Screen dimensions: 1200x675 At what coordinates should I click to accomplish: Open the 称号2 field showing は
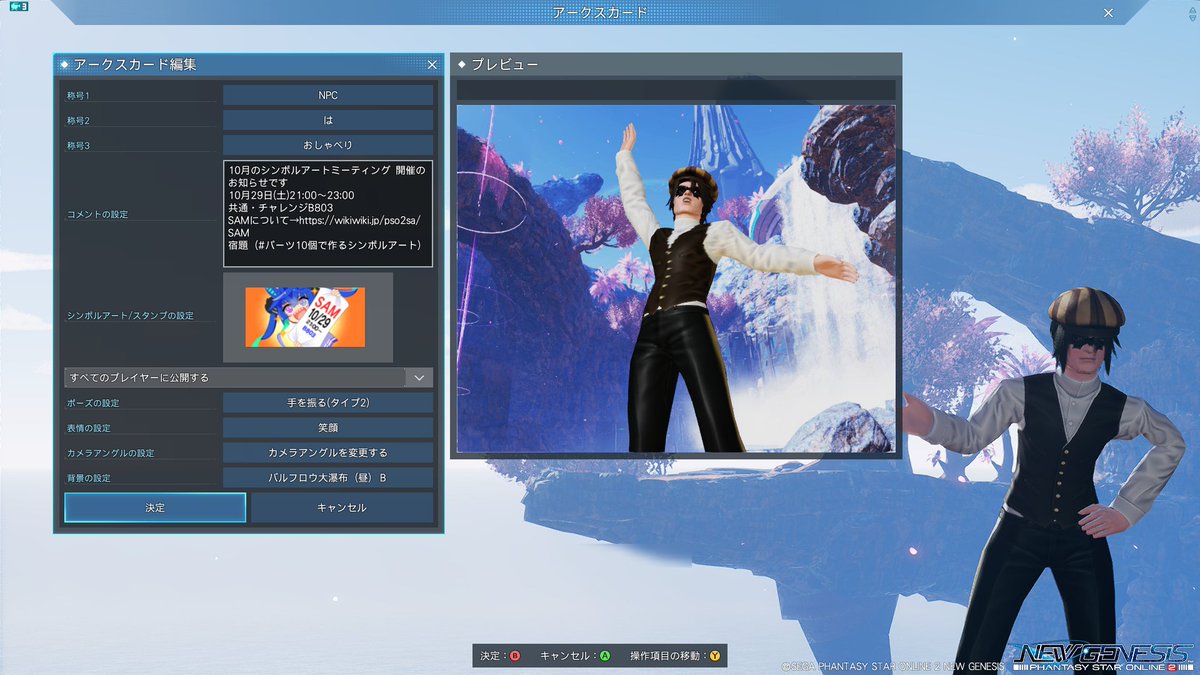328,120
